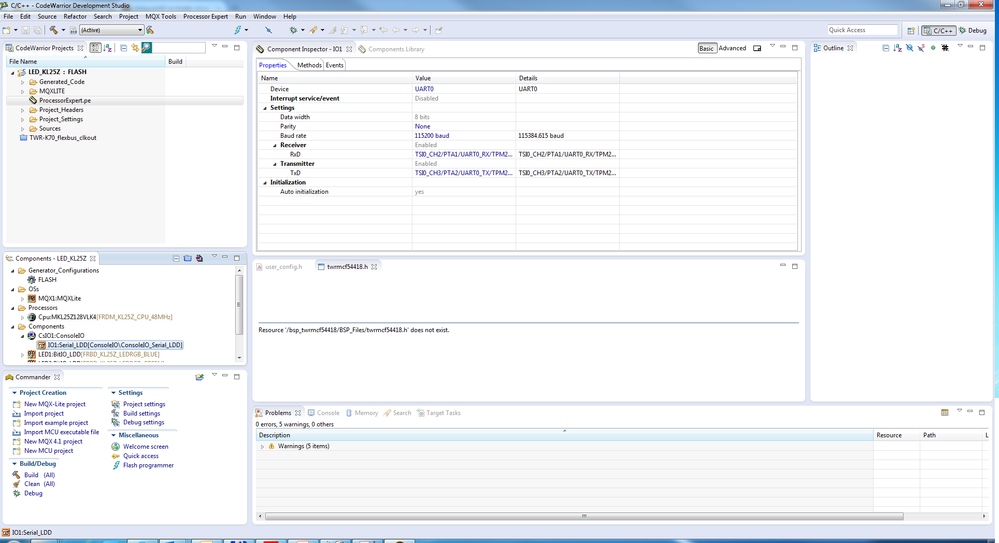Expand the Generated_Code folder
The height and width of the screenshot is (543, 999).
(x=23, y=82)
